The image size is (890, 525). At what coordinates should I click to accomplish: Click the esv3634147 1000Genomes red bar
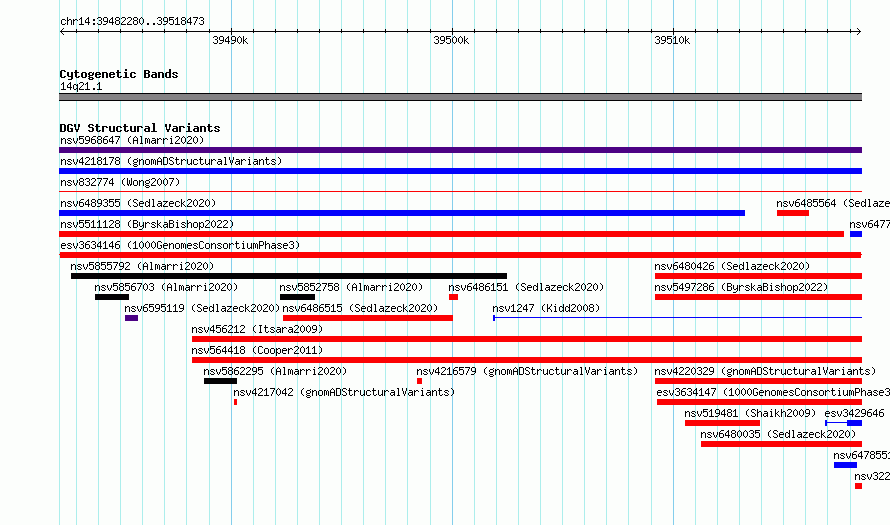pos(759,402)
